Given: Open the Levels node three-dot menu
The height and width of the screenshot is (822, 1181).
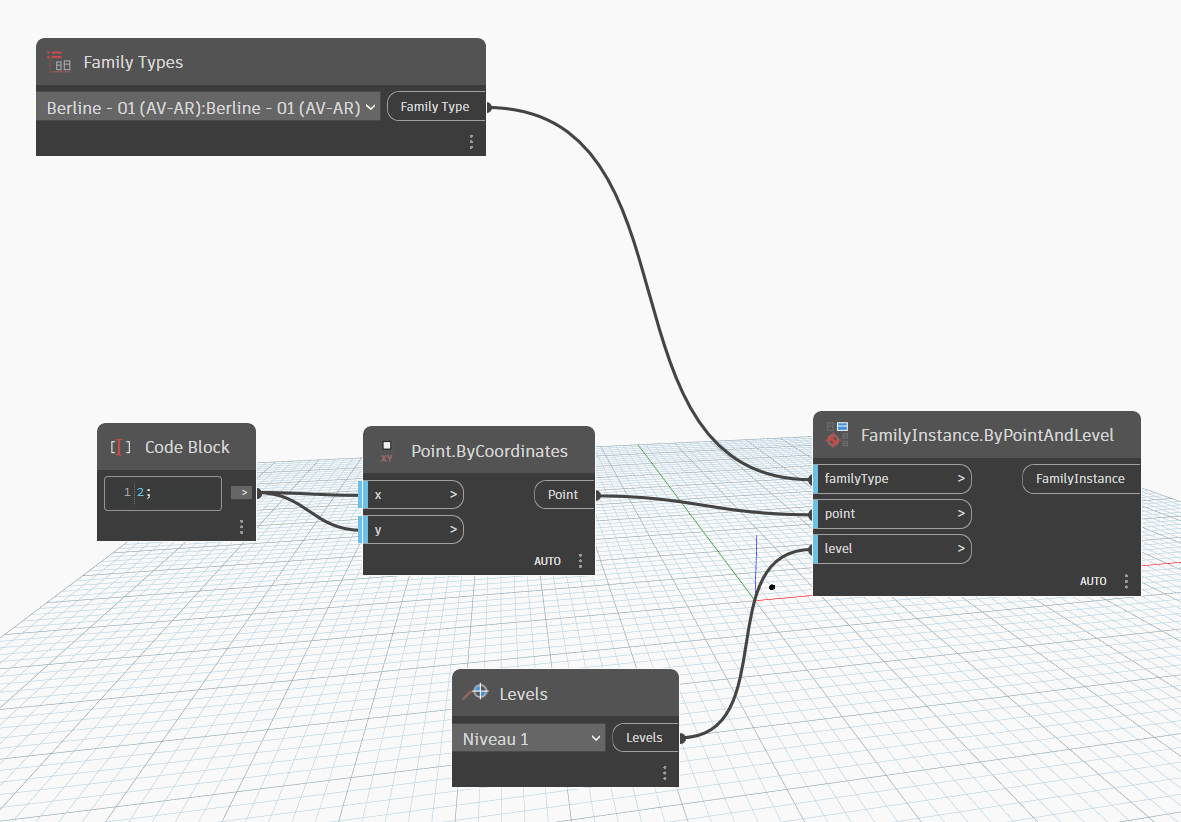Looking at the screenshot, I should [664, 773].
